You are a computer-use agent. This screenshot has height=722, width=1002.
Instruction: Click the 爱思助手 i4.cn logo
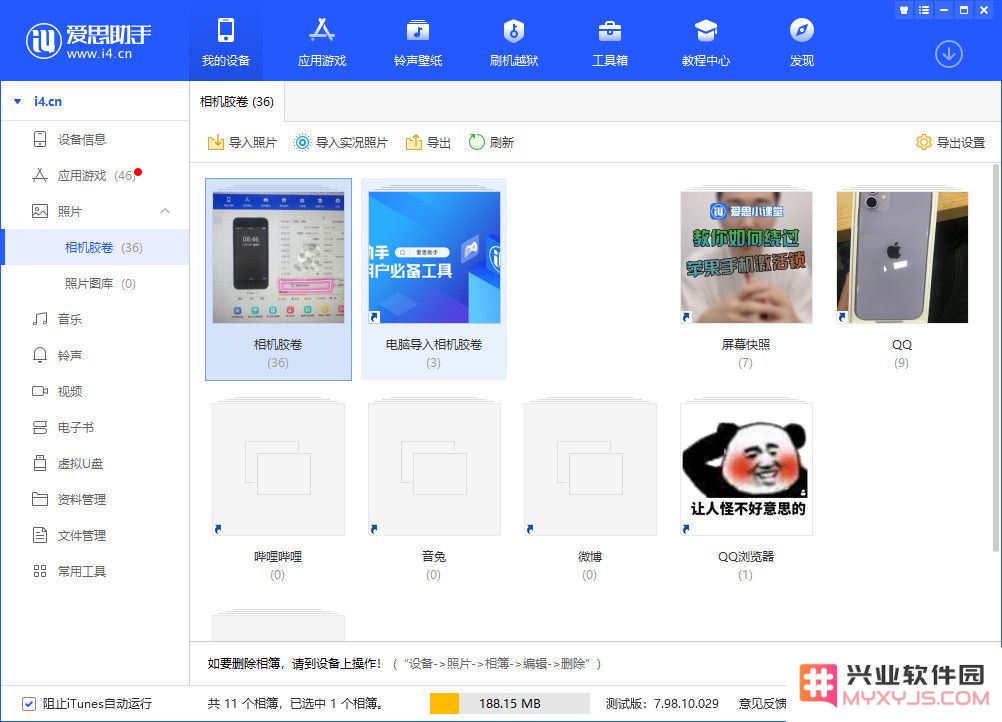(88, 40)
